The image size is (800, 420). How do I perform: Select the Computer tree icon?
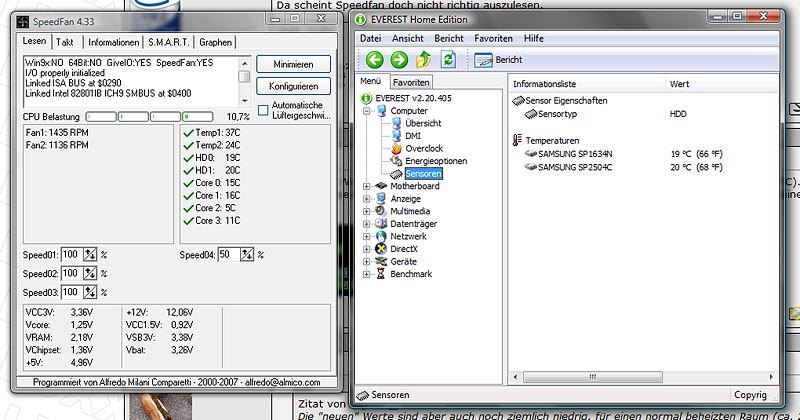[382, 111]
